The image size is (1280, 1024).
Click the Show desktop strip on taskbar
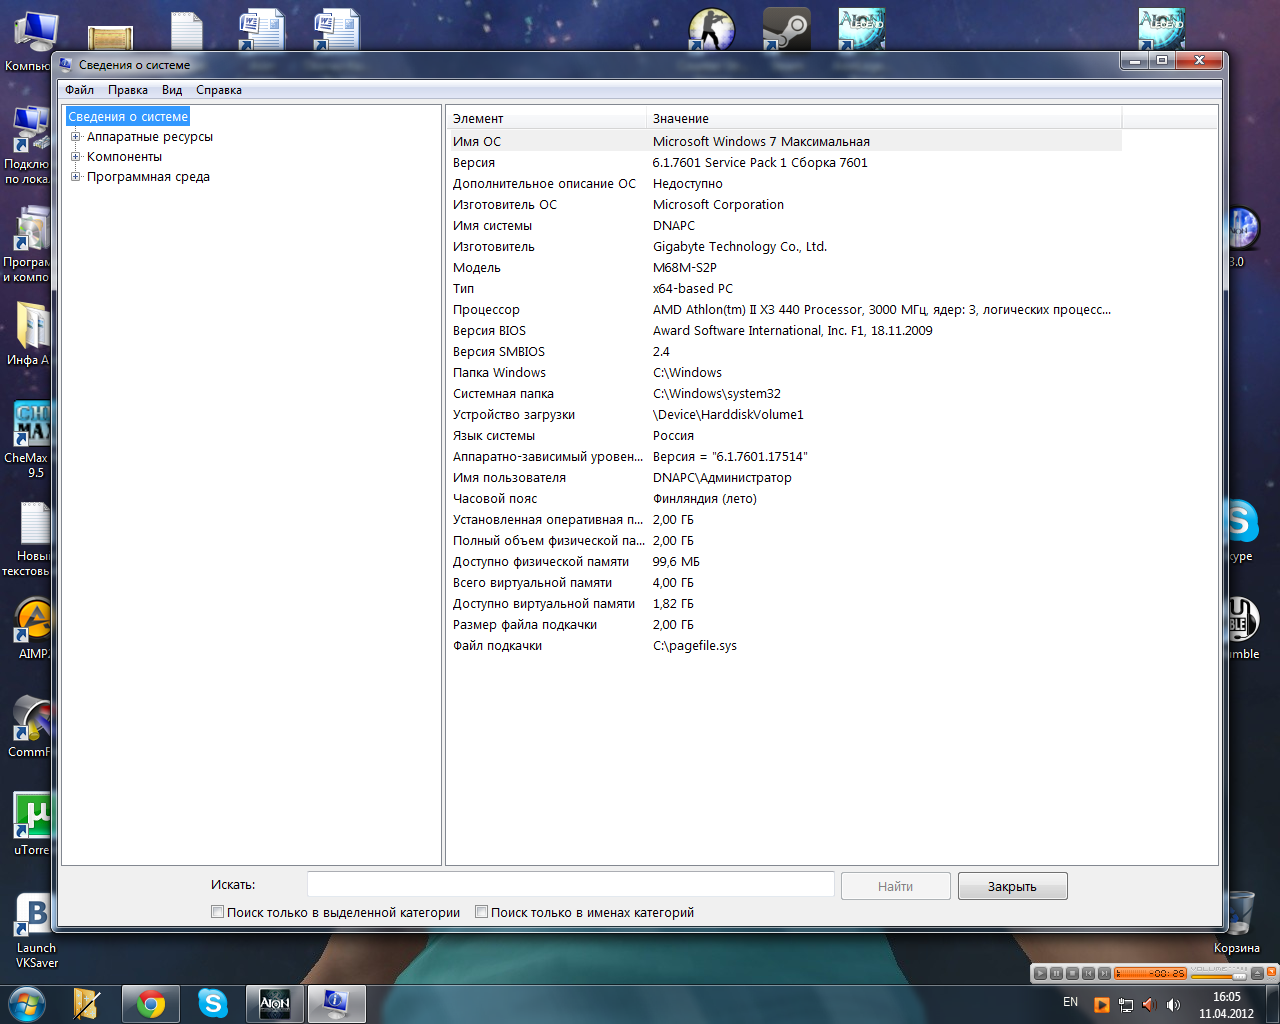(x=1272, y=1004)
